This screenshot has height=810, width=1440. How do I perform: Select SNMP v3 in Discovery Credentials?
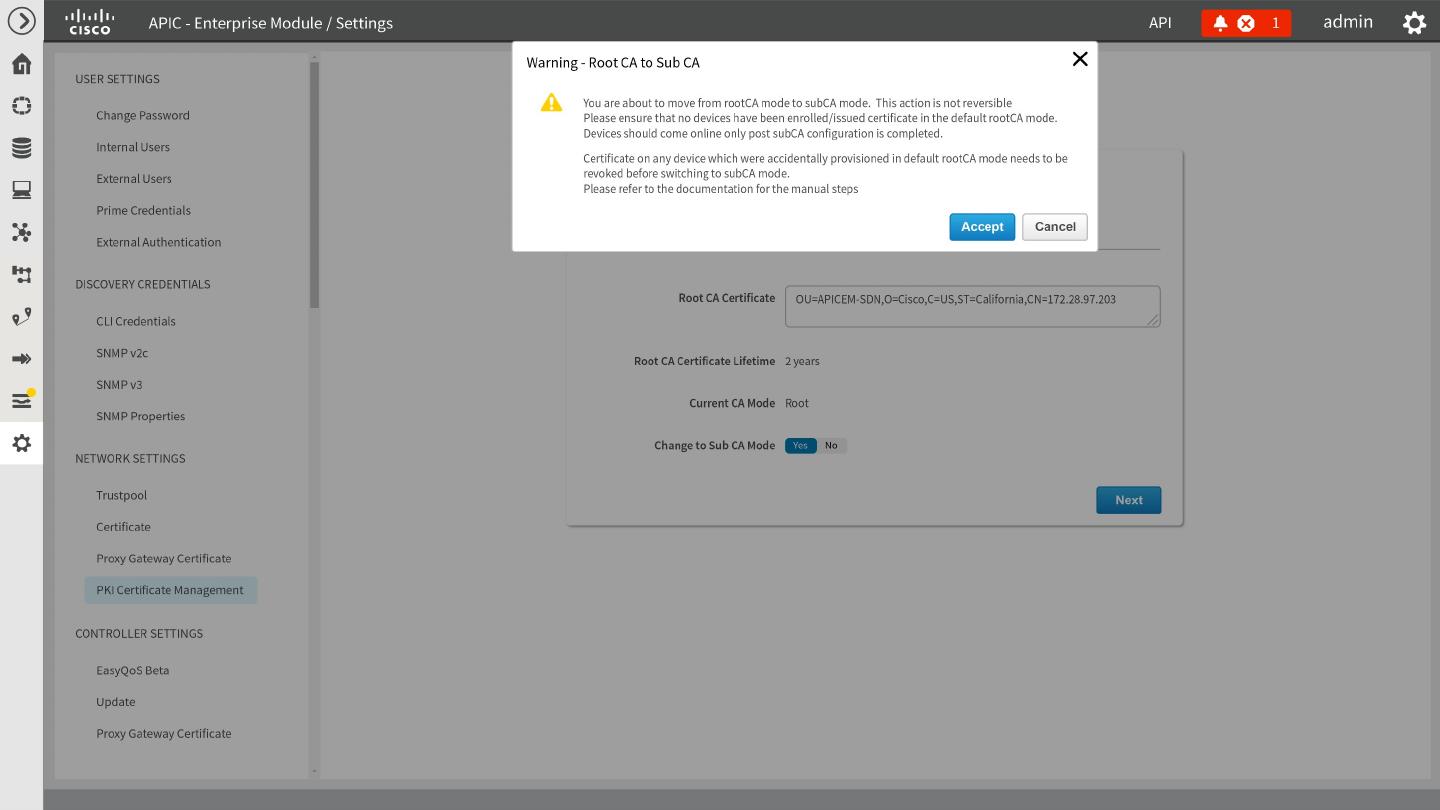pos(119,385)
